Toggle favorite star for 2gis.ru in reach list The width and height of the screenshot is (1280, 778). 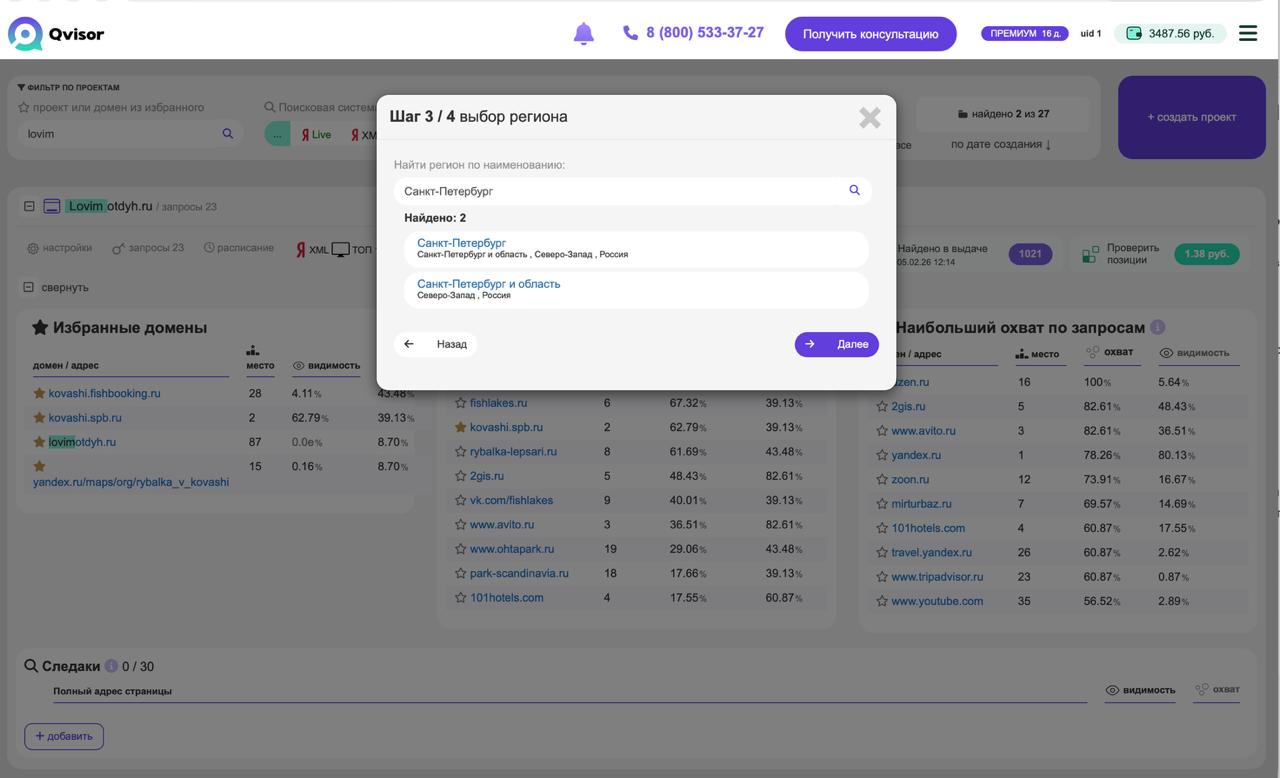(882, 407)
